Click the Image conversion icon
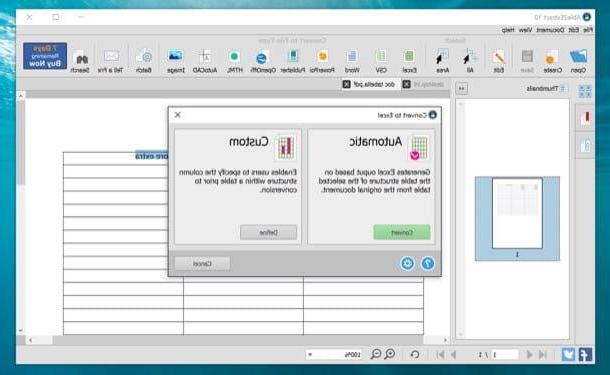Screen dimensions: 610x375 (x=175, y=56)
